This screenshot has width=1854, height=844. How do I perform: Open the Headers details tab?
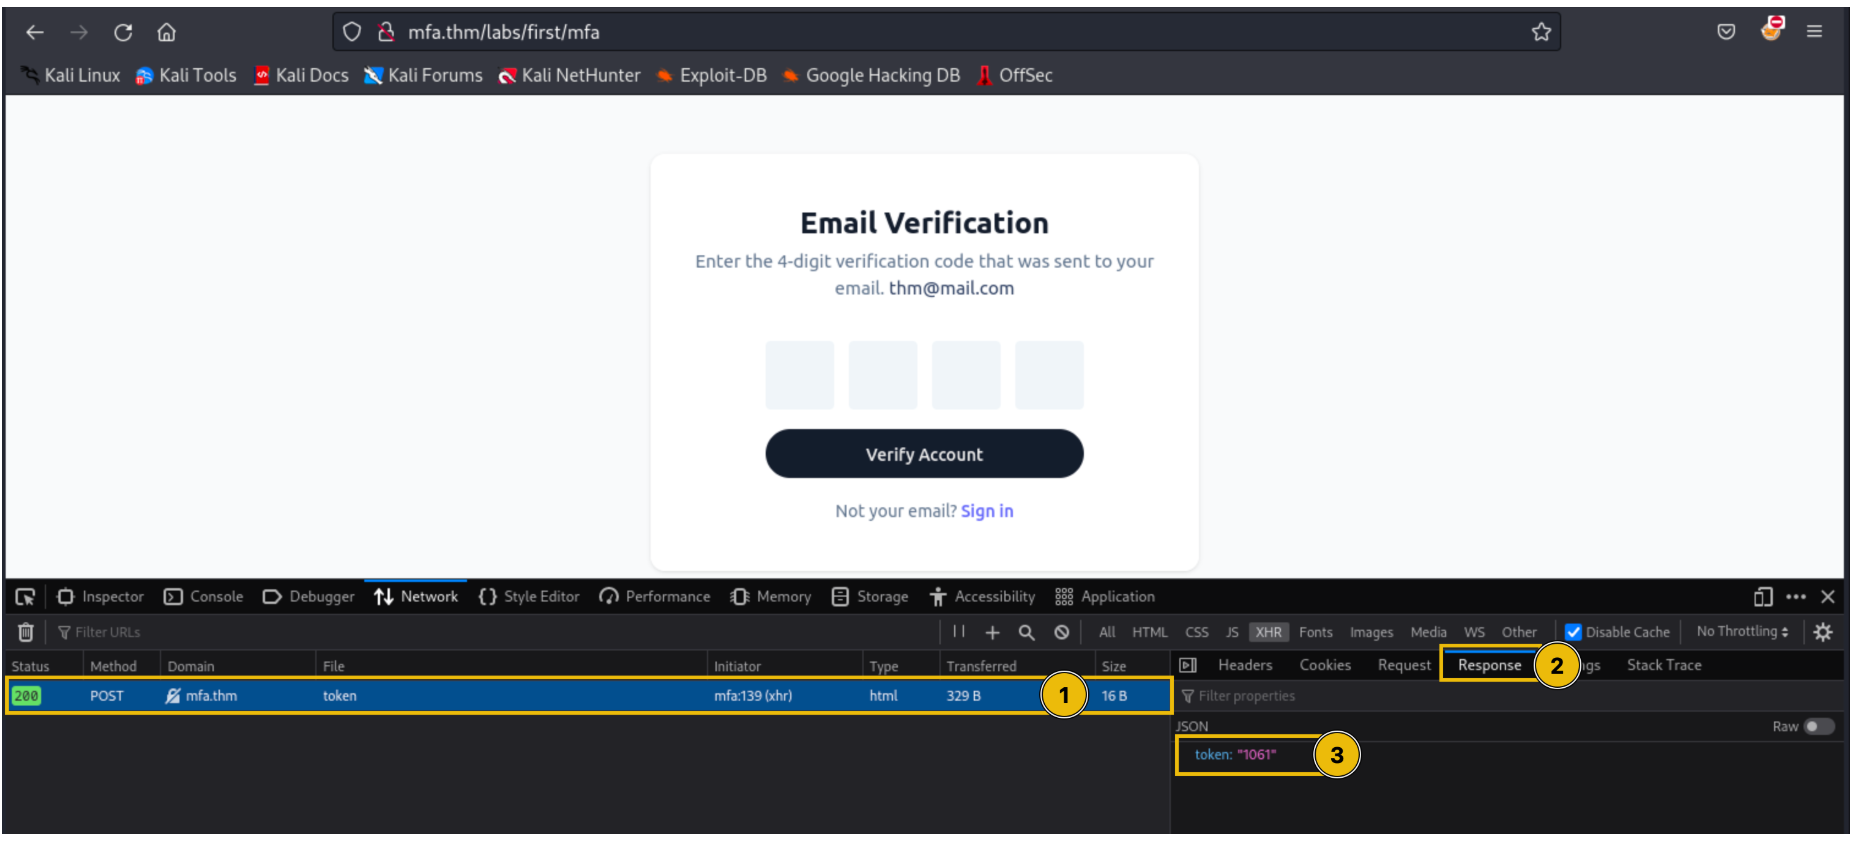click(1245, 665)
